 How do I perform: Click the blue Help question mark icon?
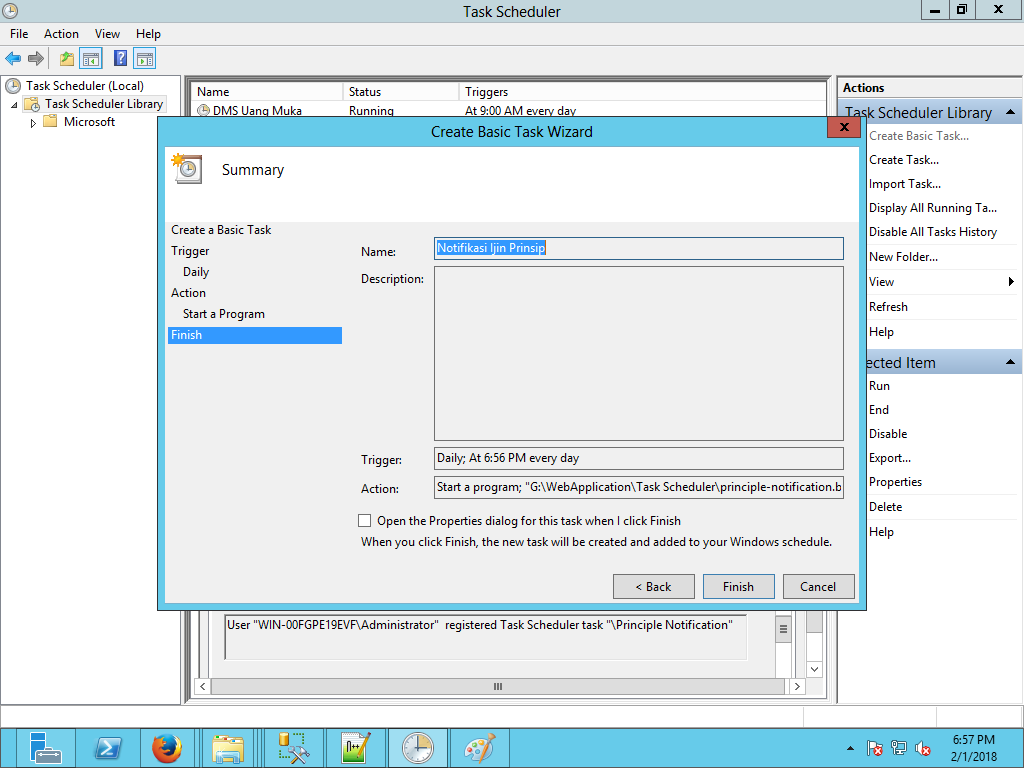[120, 59]
